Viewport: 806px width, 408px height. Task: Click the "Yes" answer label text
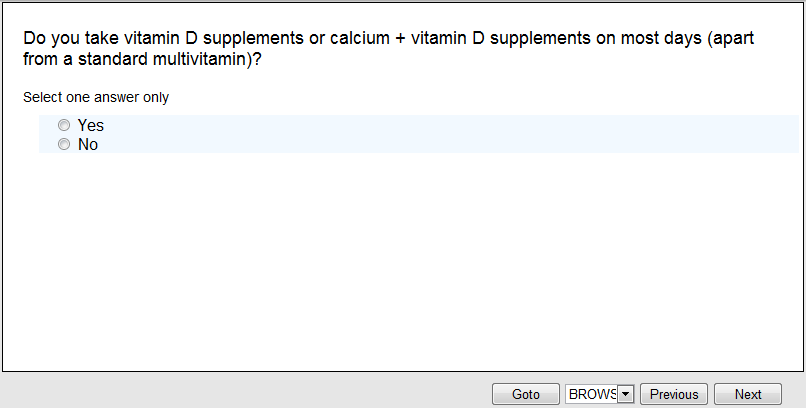pyautogui.click(x=91, y=126)
